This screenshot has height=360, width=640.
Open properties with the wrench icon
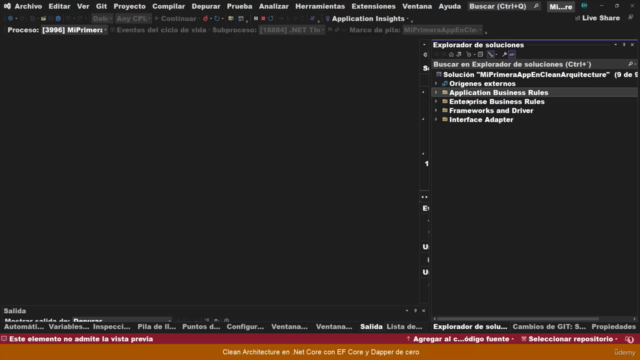(x=504, y=54)
